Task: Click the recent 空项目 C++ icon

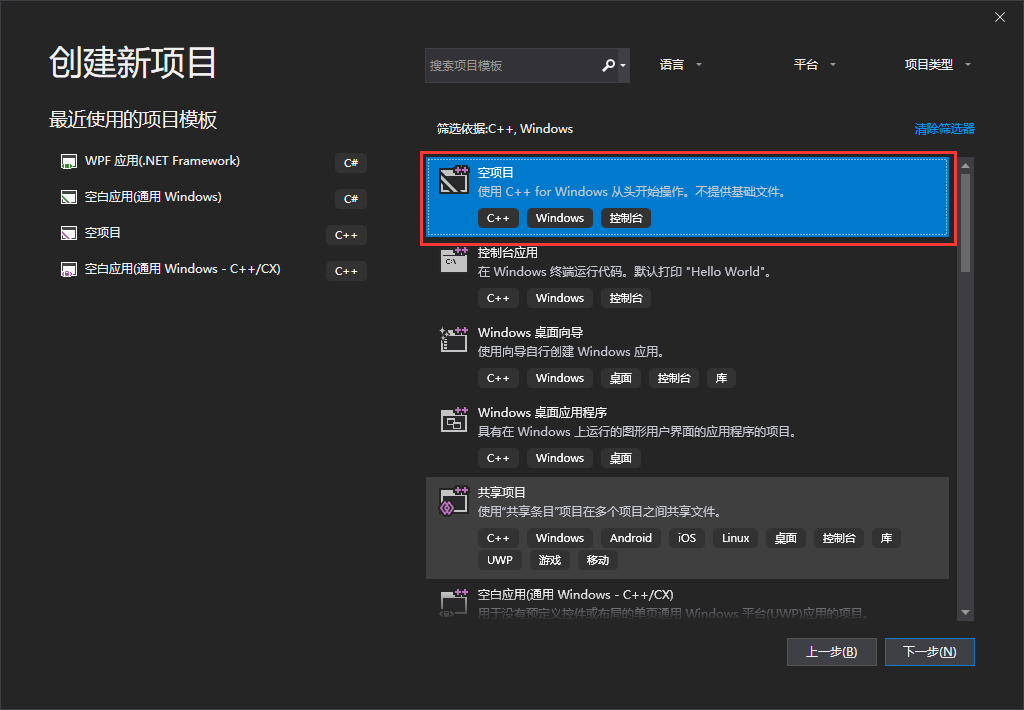Action: [x=69, y=233]
